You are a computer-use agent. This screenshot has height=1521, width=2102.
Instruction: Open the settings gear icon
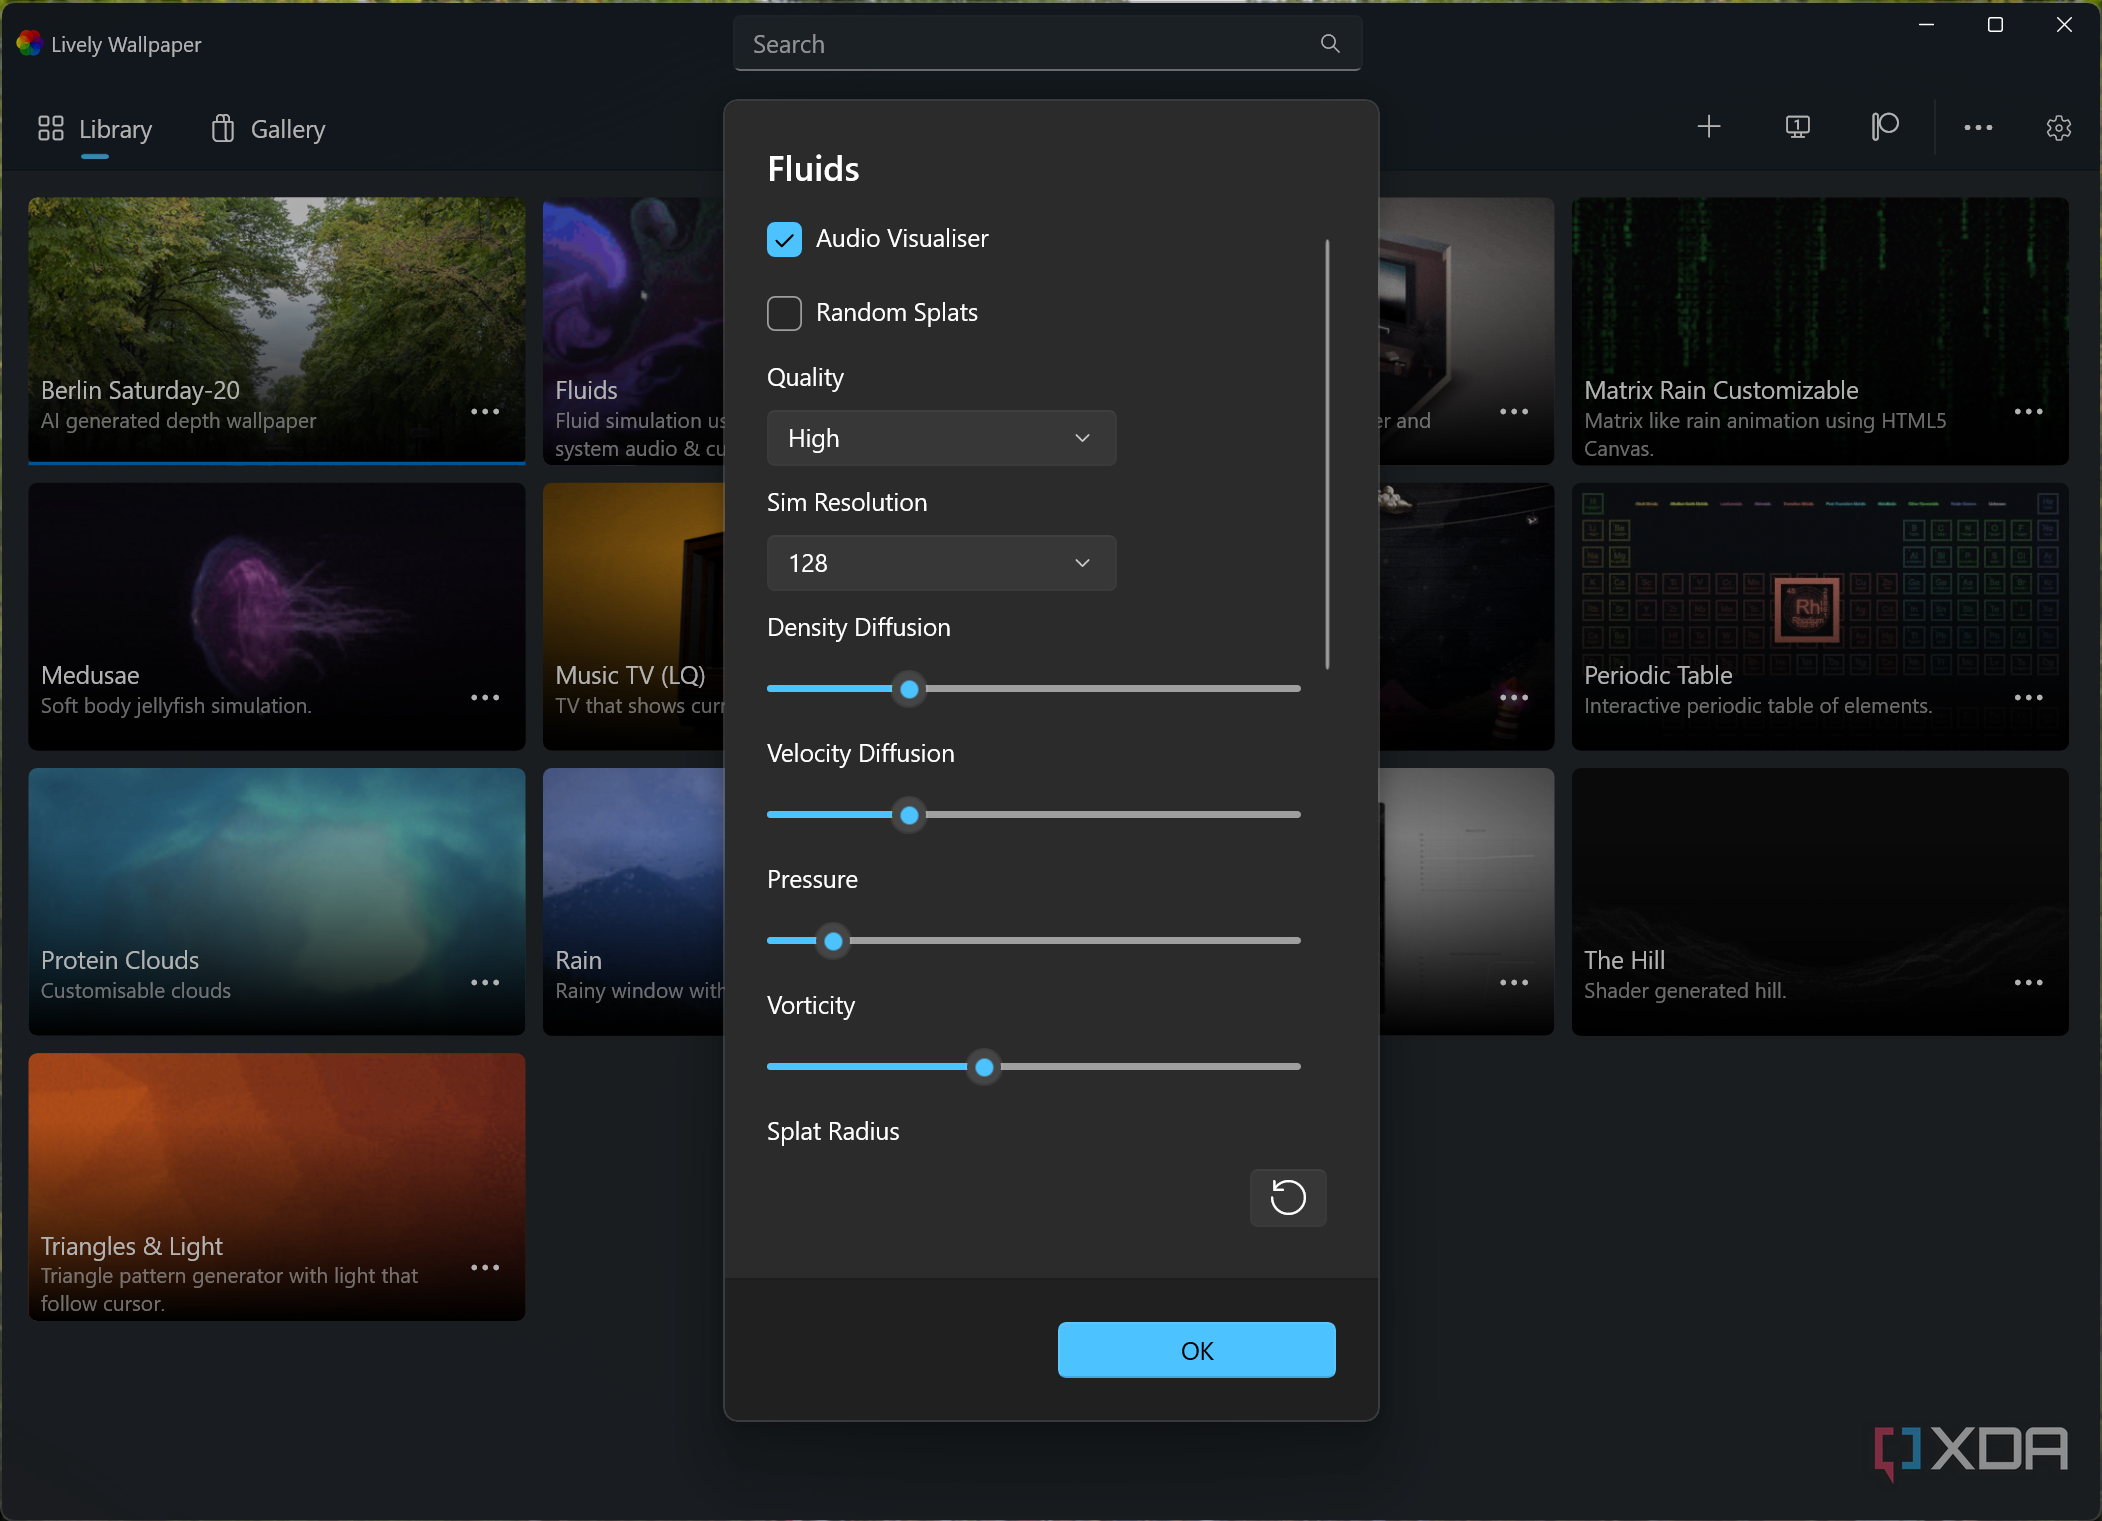[2058, 128]
